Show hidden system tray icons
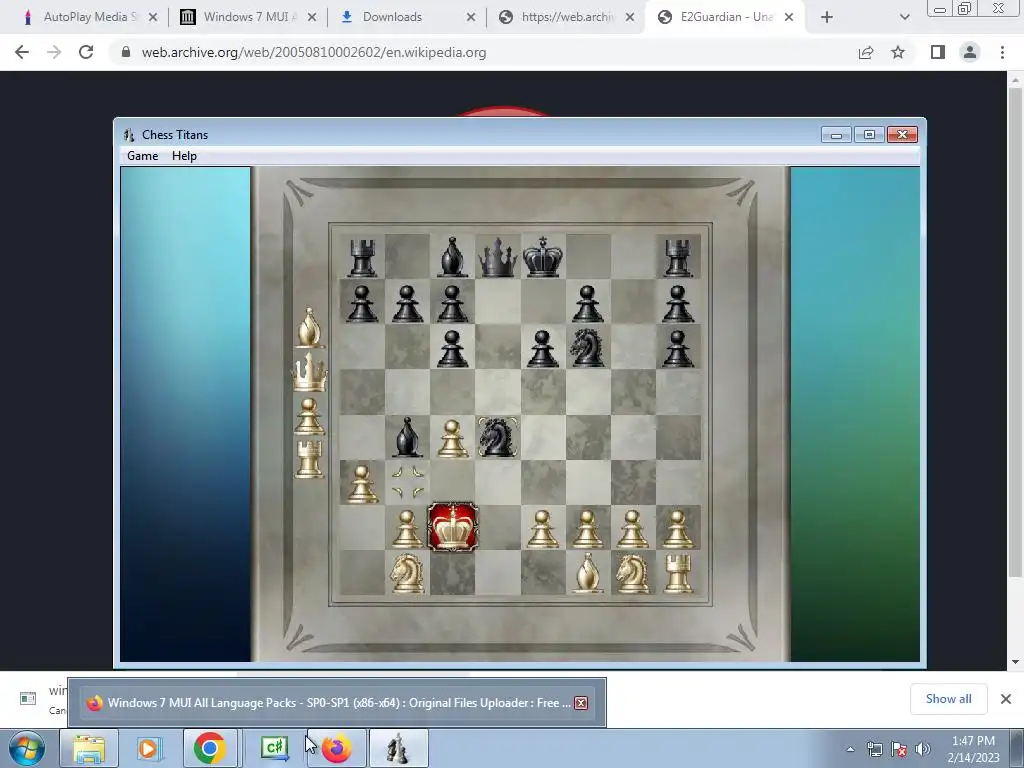This screenshot has height=768, width=1024. tap(850, 749)
